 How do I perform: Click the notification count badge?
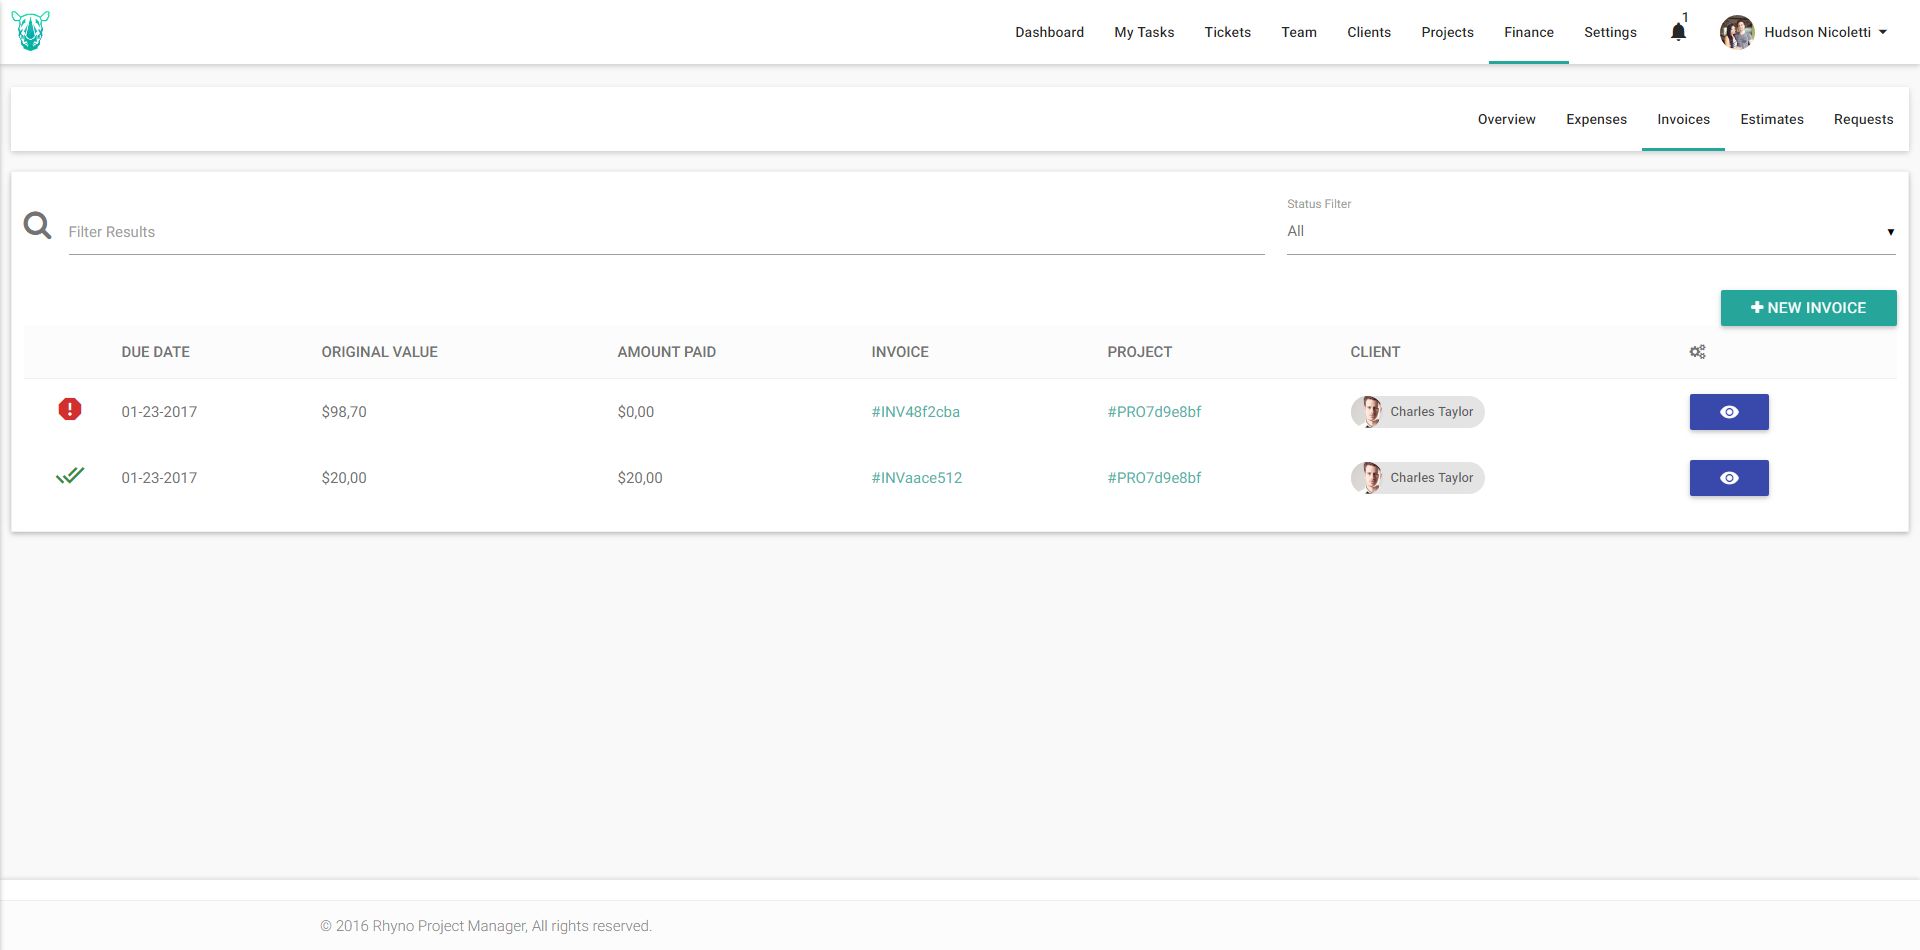[1685, 17]
